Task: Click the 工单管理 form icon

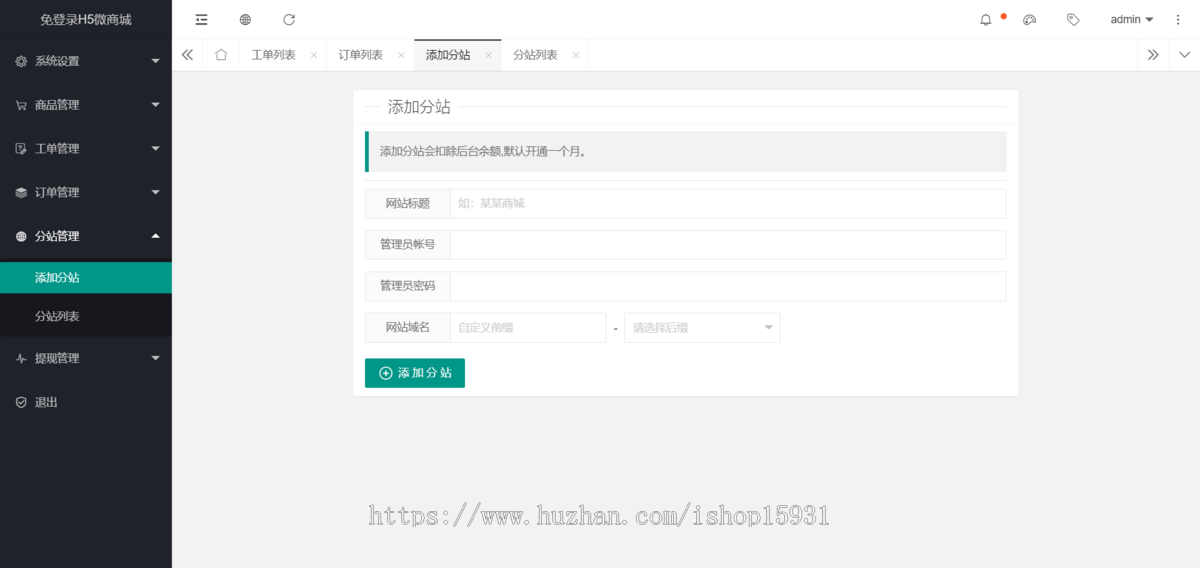Action: pos(21,149)
